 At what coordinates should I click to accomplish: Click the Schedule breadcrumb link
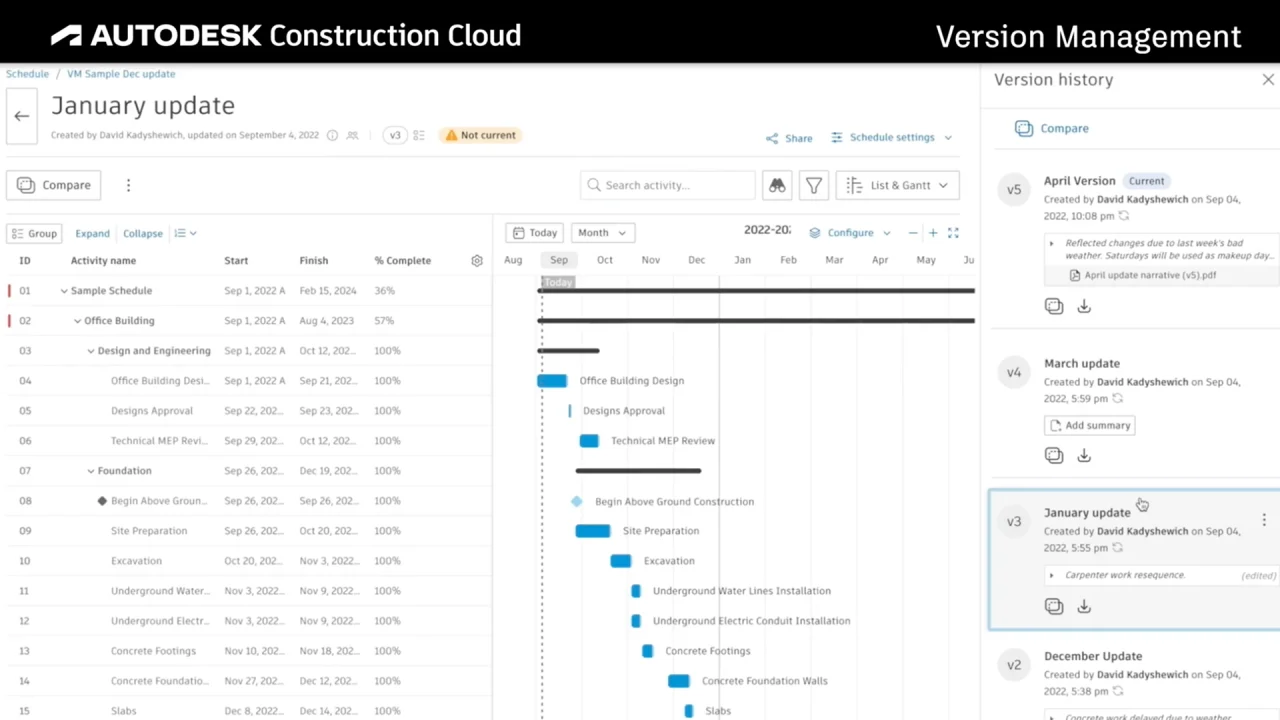(x=27, y=74)
